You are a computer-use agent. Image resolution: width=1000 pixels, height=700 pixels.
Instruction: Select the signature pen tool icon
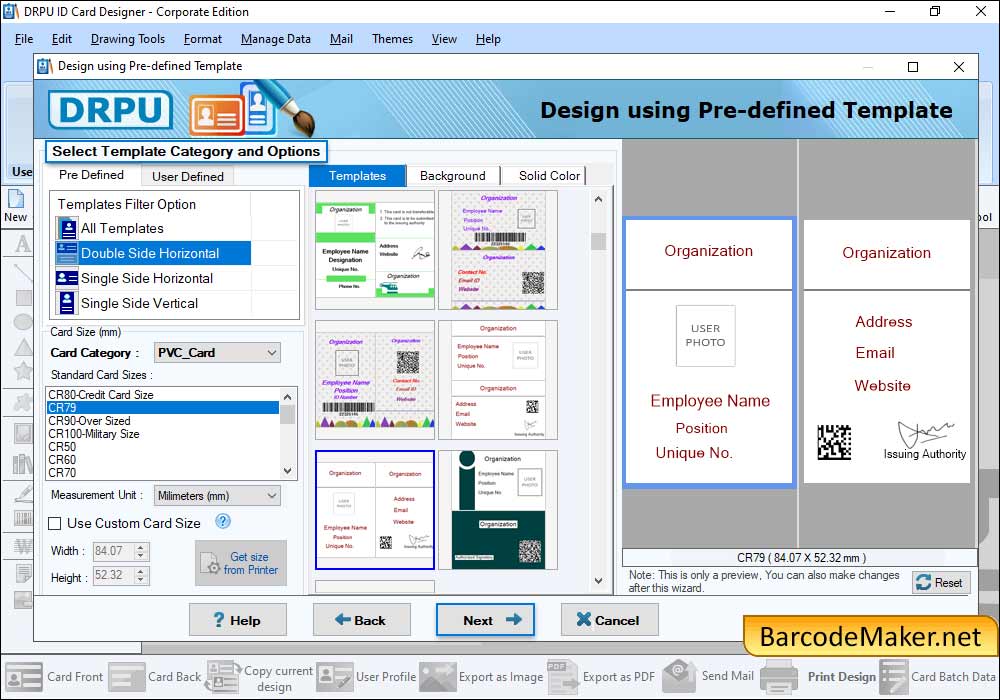click(x=23, y=493)
